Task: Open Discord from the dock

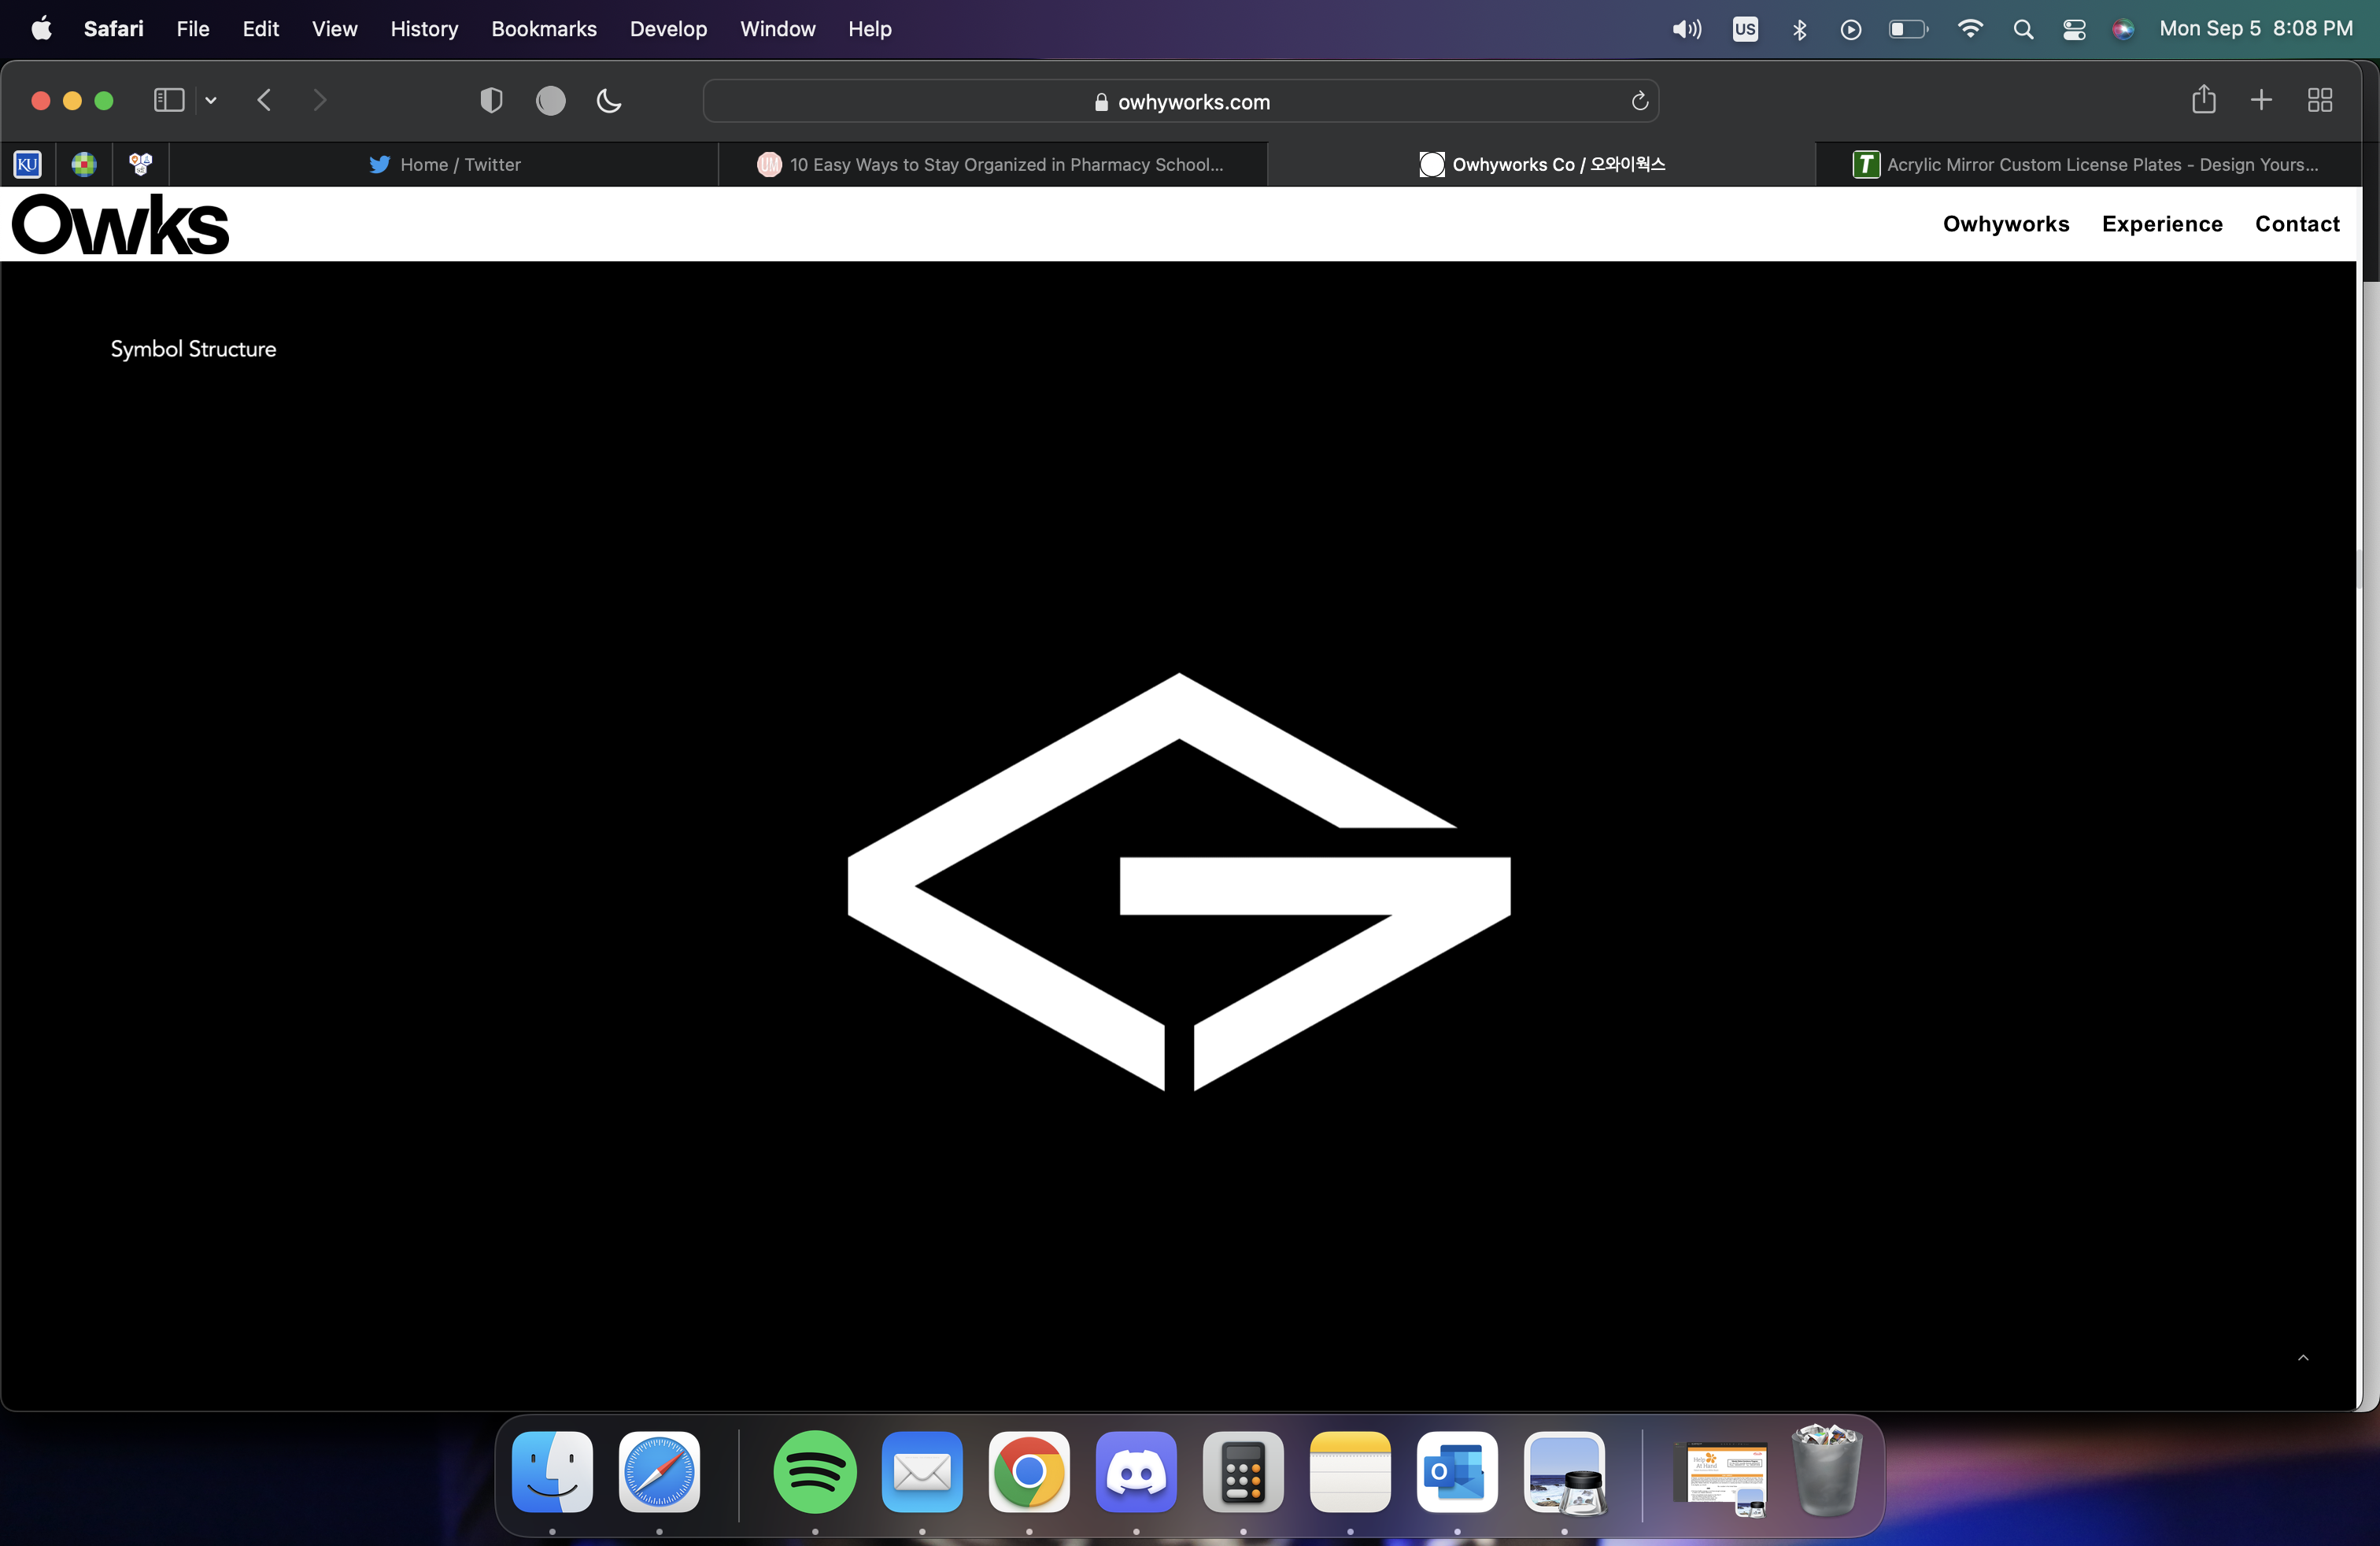Action: [1136, 1472]
